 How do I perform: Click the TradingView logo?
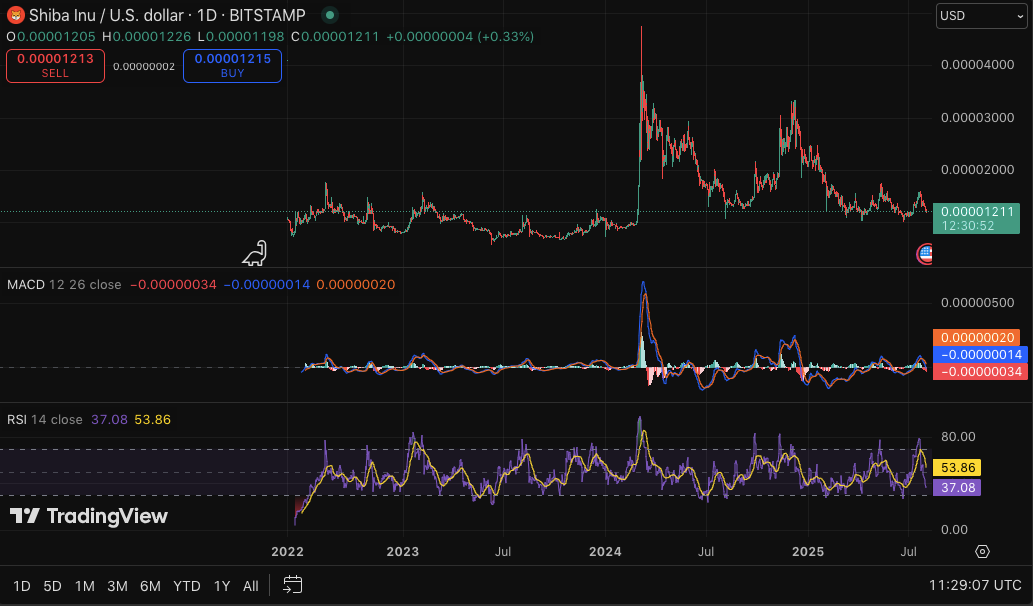[88, 516]
